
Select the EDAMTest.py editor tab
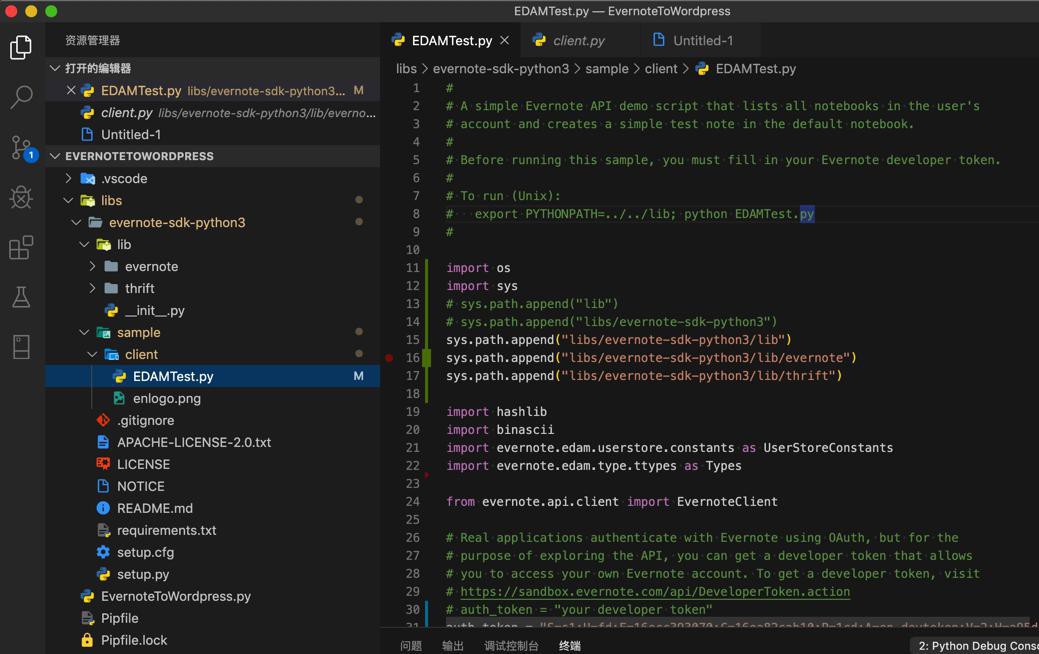pyautogui.click(x=451, y=40)
